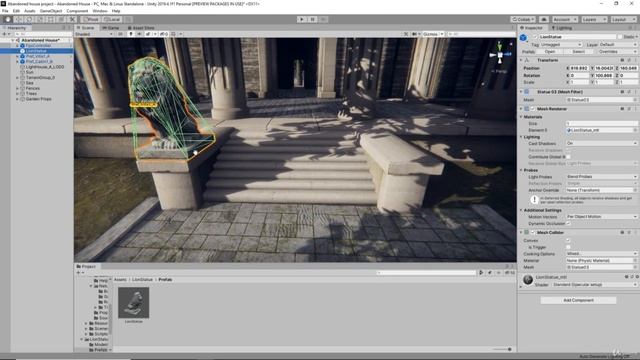Select the Hand tool in Unity toolbar
This screenshot has width=640, height=360.
pos(7,19)
